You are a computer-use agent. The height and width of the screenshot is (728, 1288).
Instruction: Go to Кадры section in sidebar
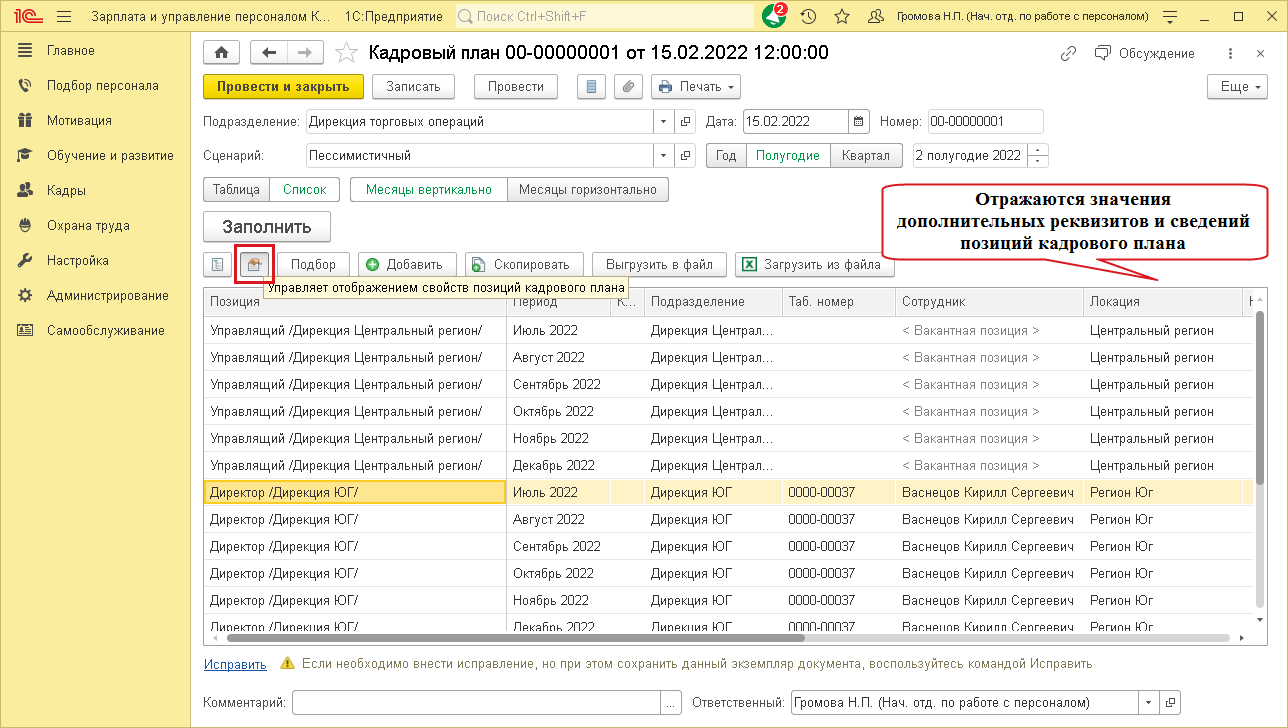pyautogui.click(x=66, y=190)
